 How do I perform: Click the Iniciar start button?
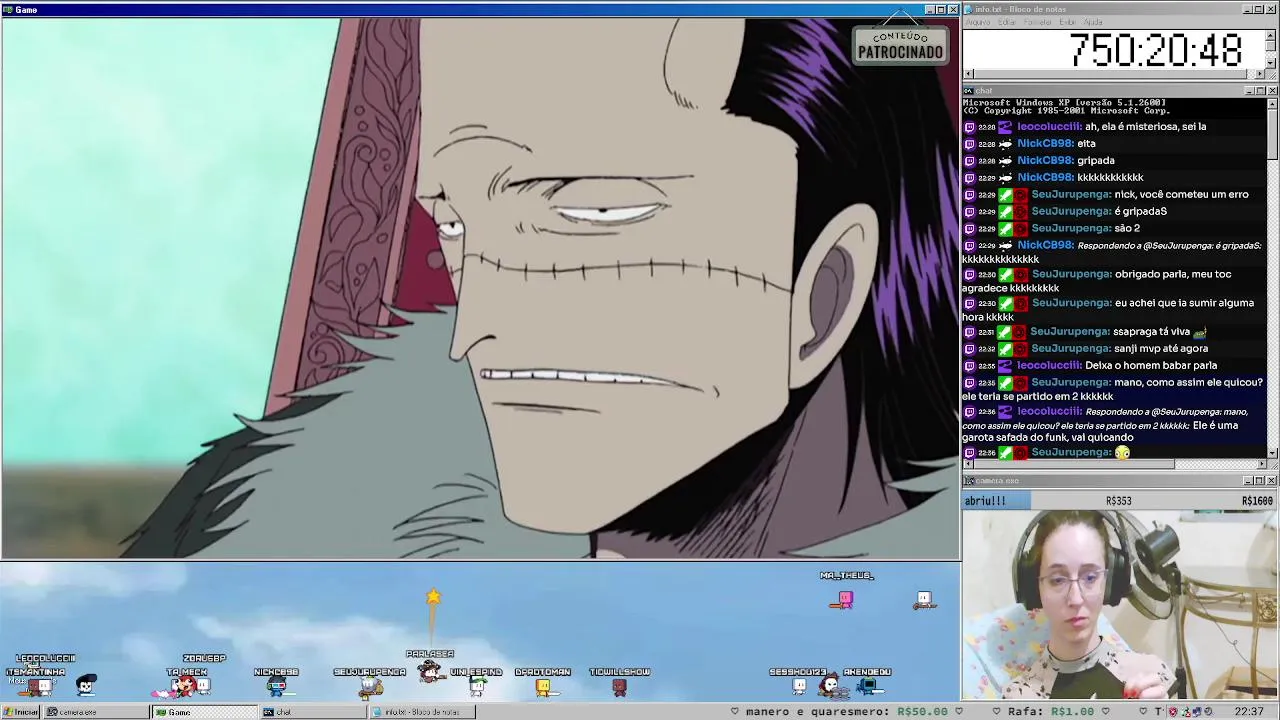20,712
